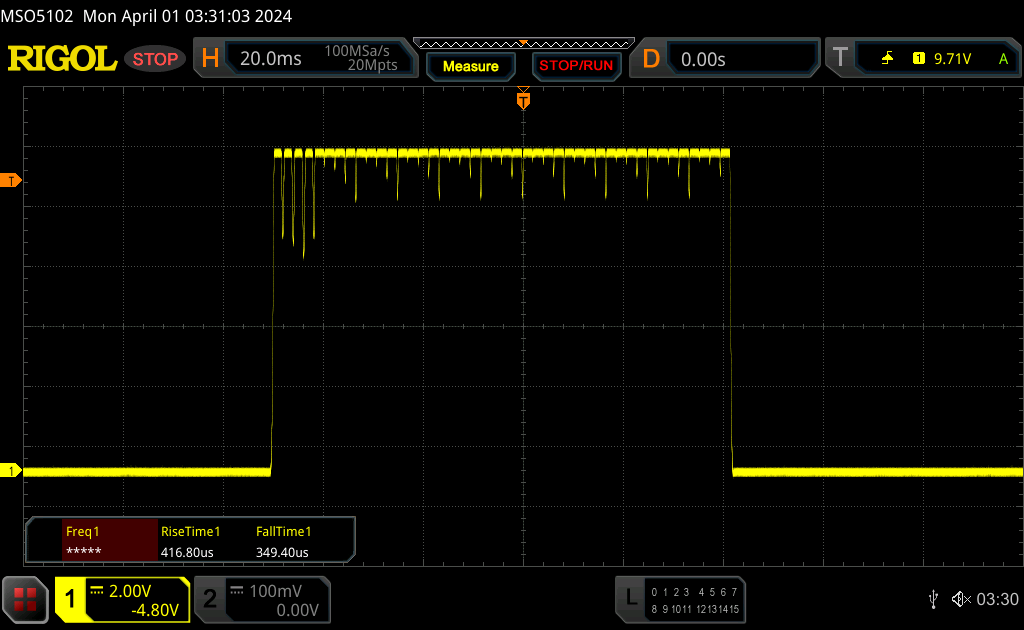
Task: Click the yellow channel 1 ground marker
Action: tap(10, 471)
